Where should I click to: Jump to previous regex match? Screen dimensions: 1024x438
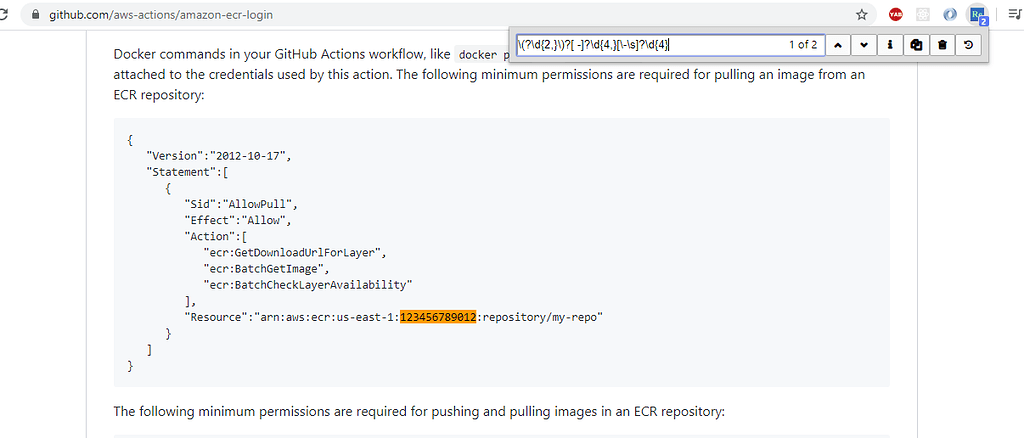pyautogui.click(x=838, y=45)
